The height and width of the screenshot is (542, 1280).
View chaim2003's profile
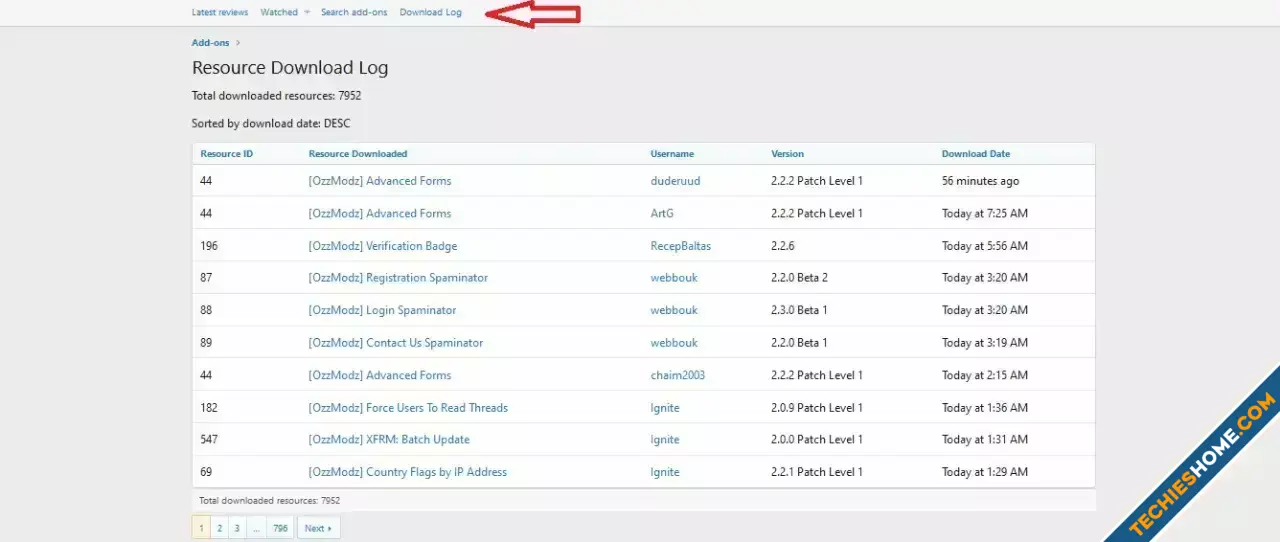[x=677, y=375]
